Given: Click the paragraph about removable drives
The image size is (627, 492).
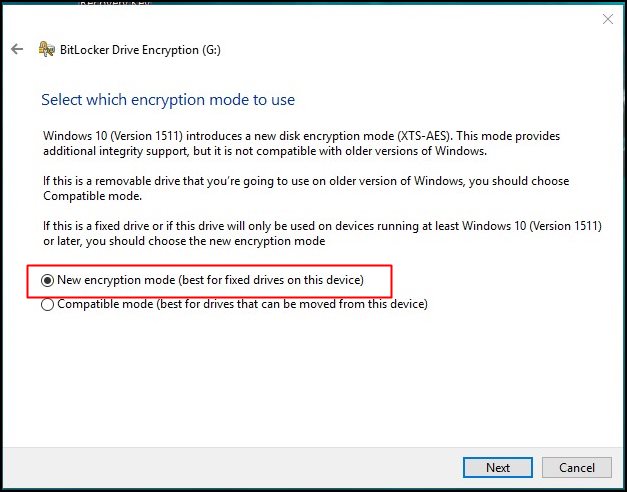Looking at the screenshot, I should (x=306, y=188).
